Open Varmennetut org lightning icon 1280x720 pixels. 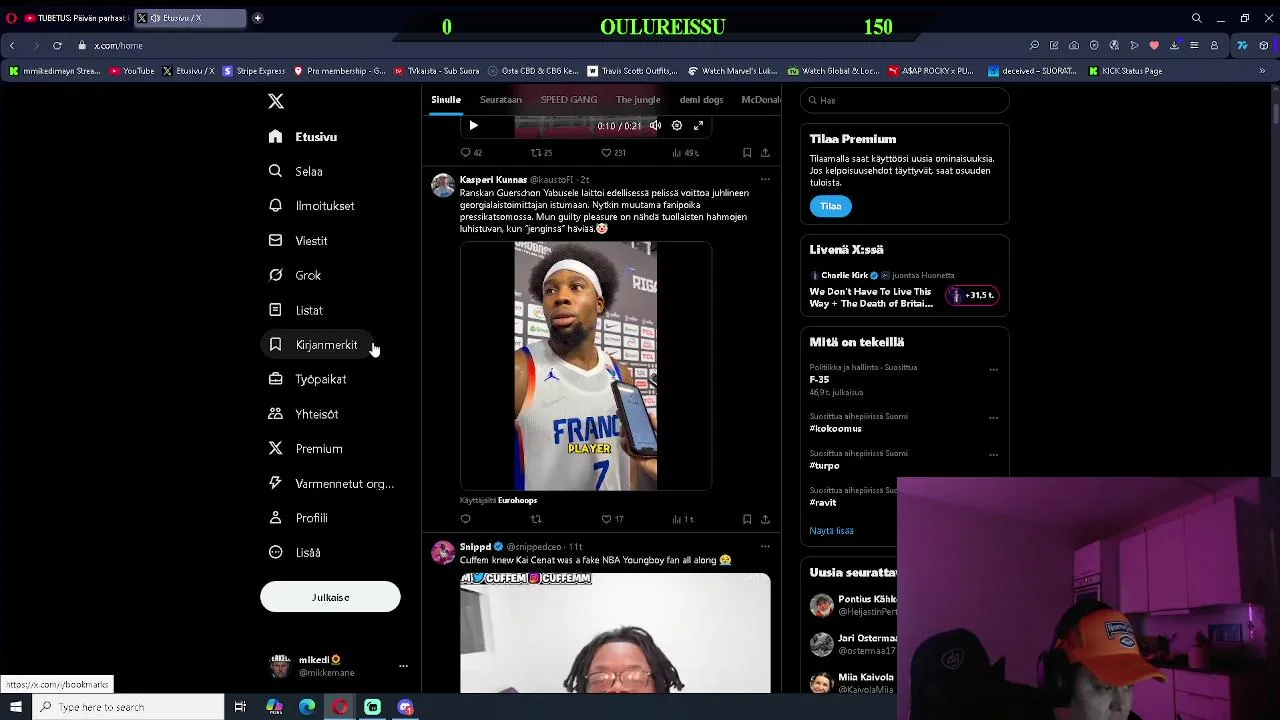[x=275, y=483]
